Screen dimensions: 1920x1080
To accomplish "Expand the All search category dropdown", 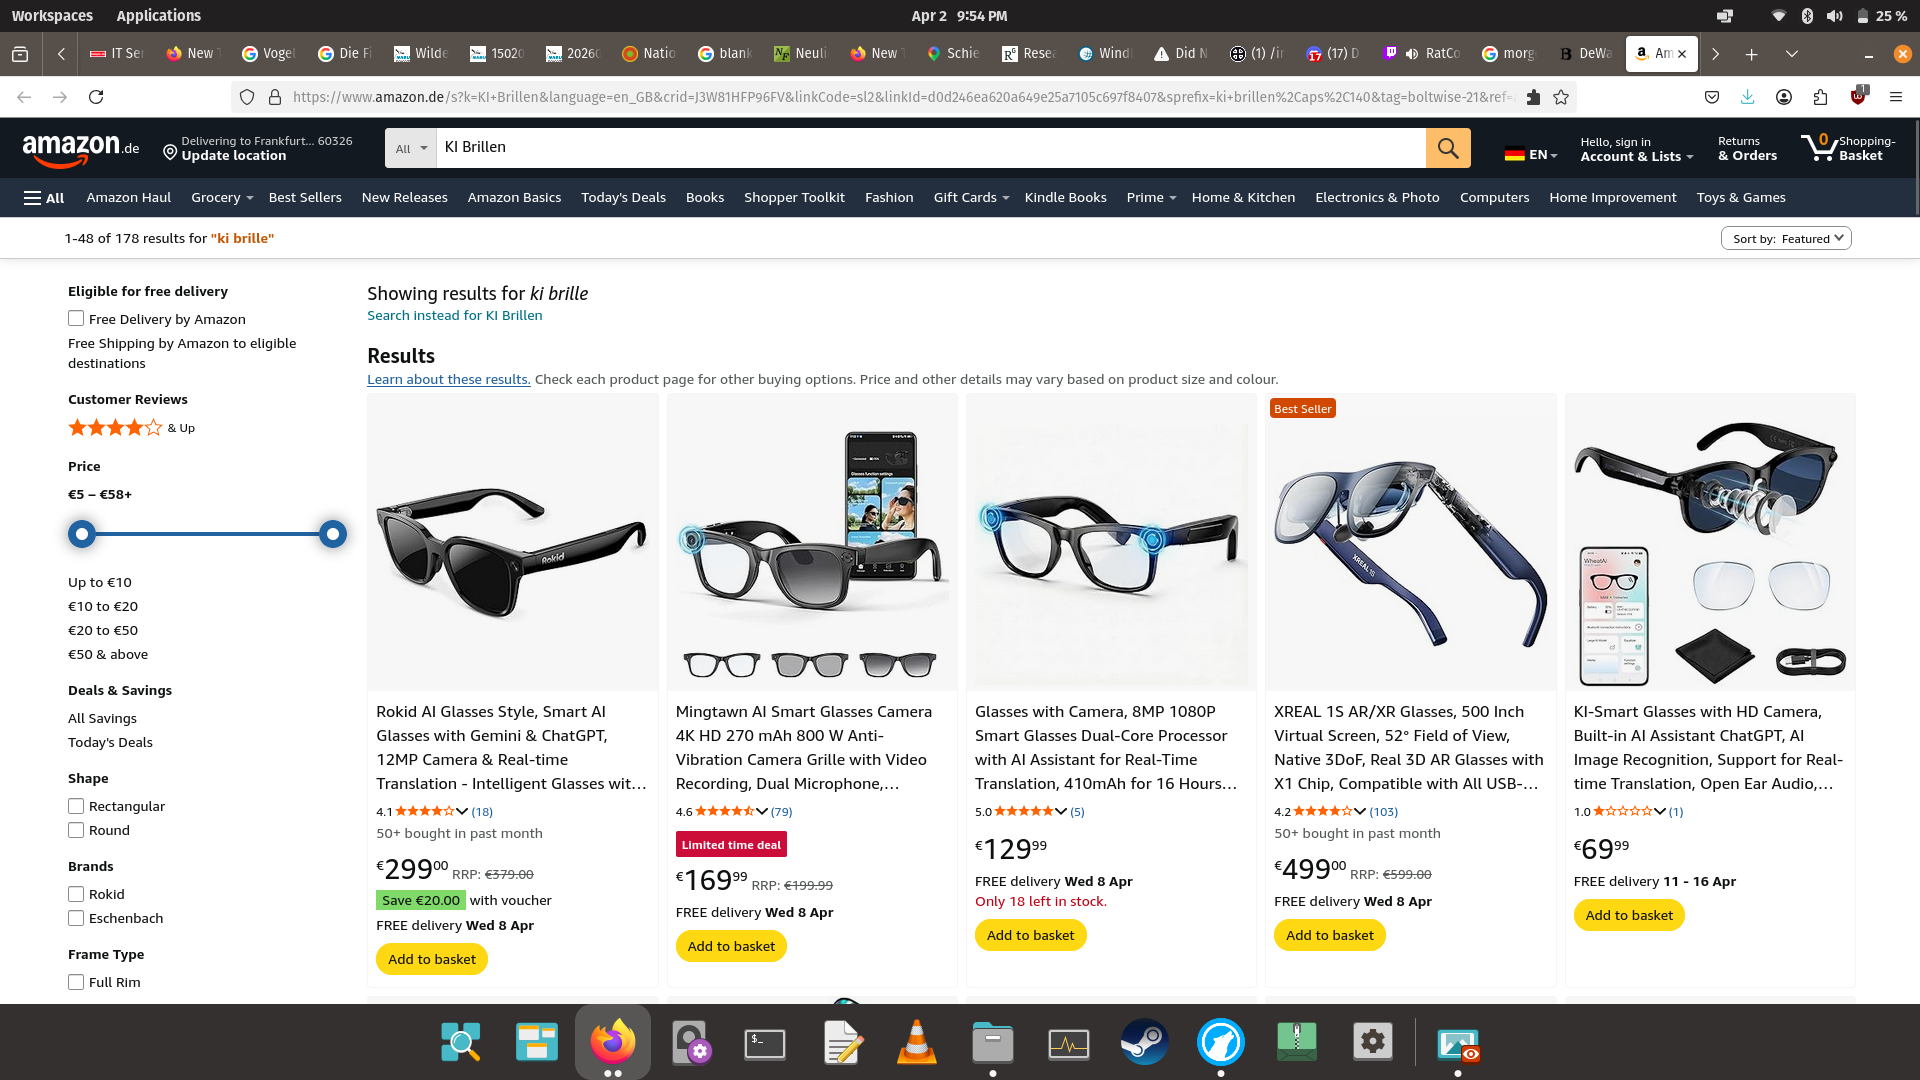I will point(411,148).
